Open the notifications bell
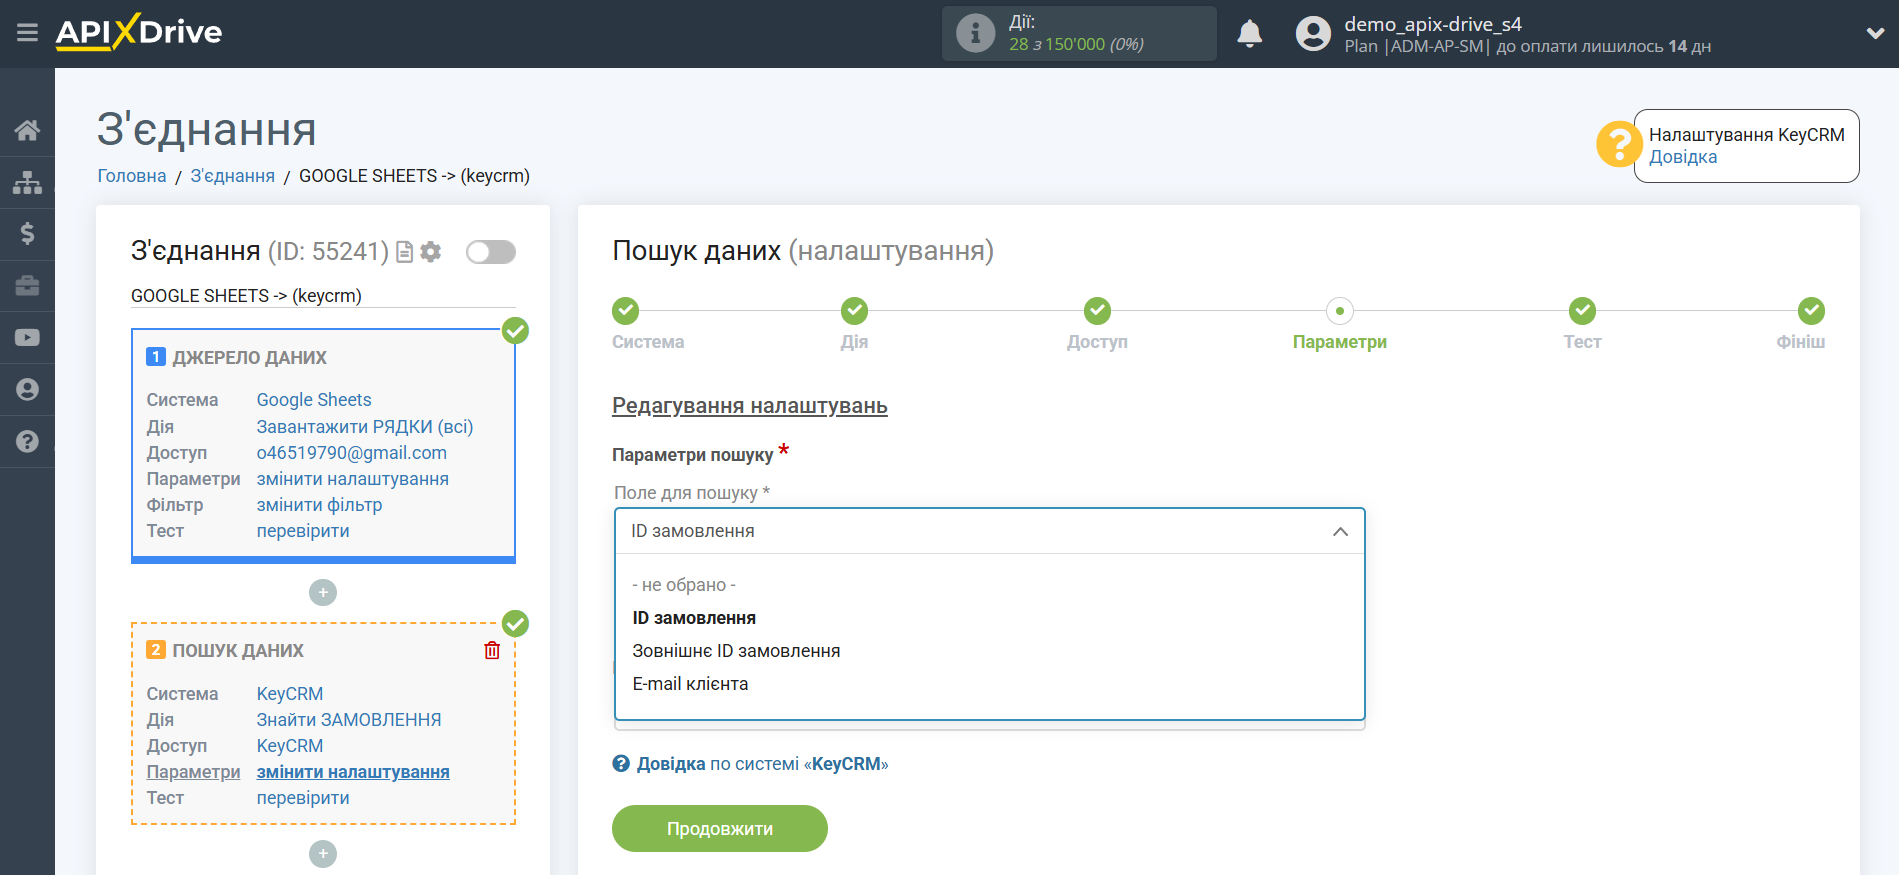 (1249, 33)
